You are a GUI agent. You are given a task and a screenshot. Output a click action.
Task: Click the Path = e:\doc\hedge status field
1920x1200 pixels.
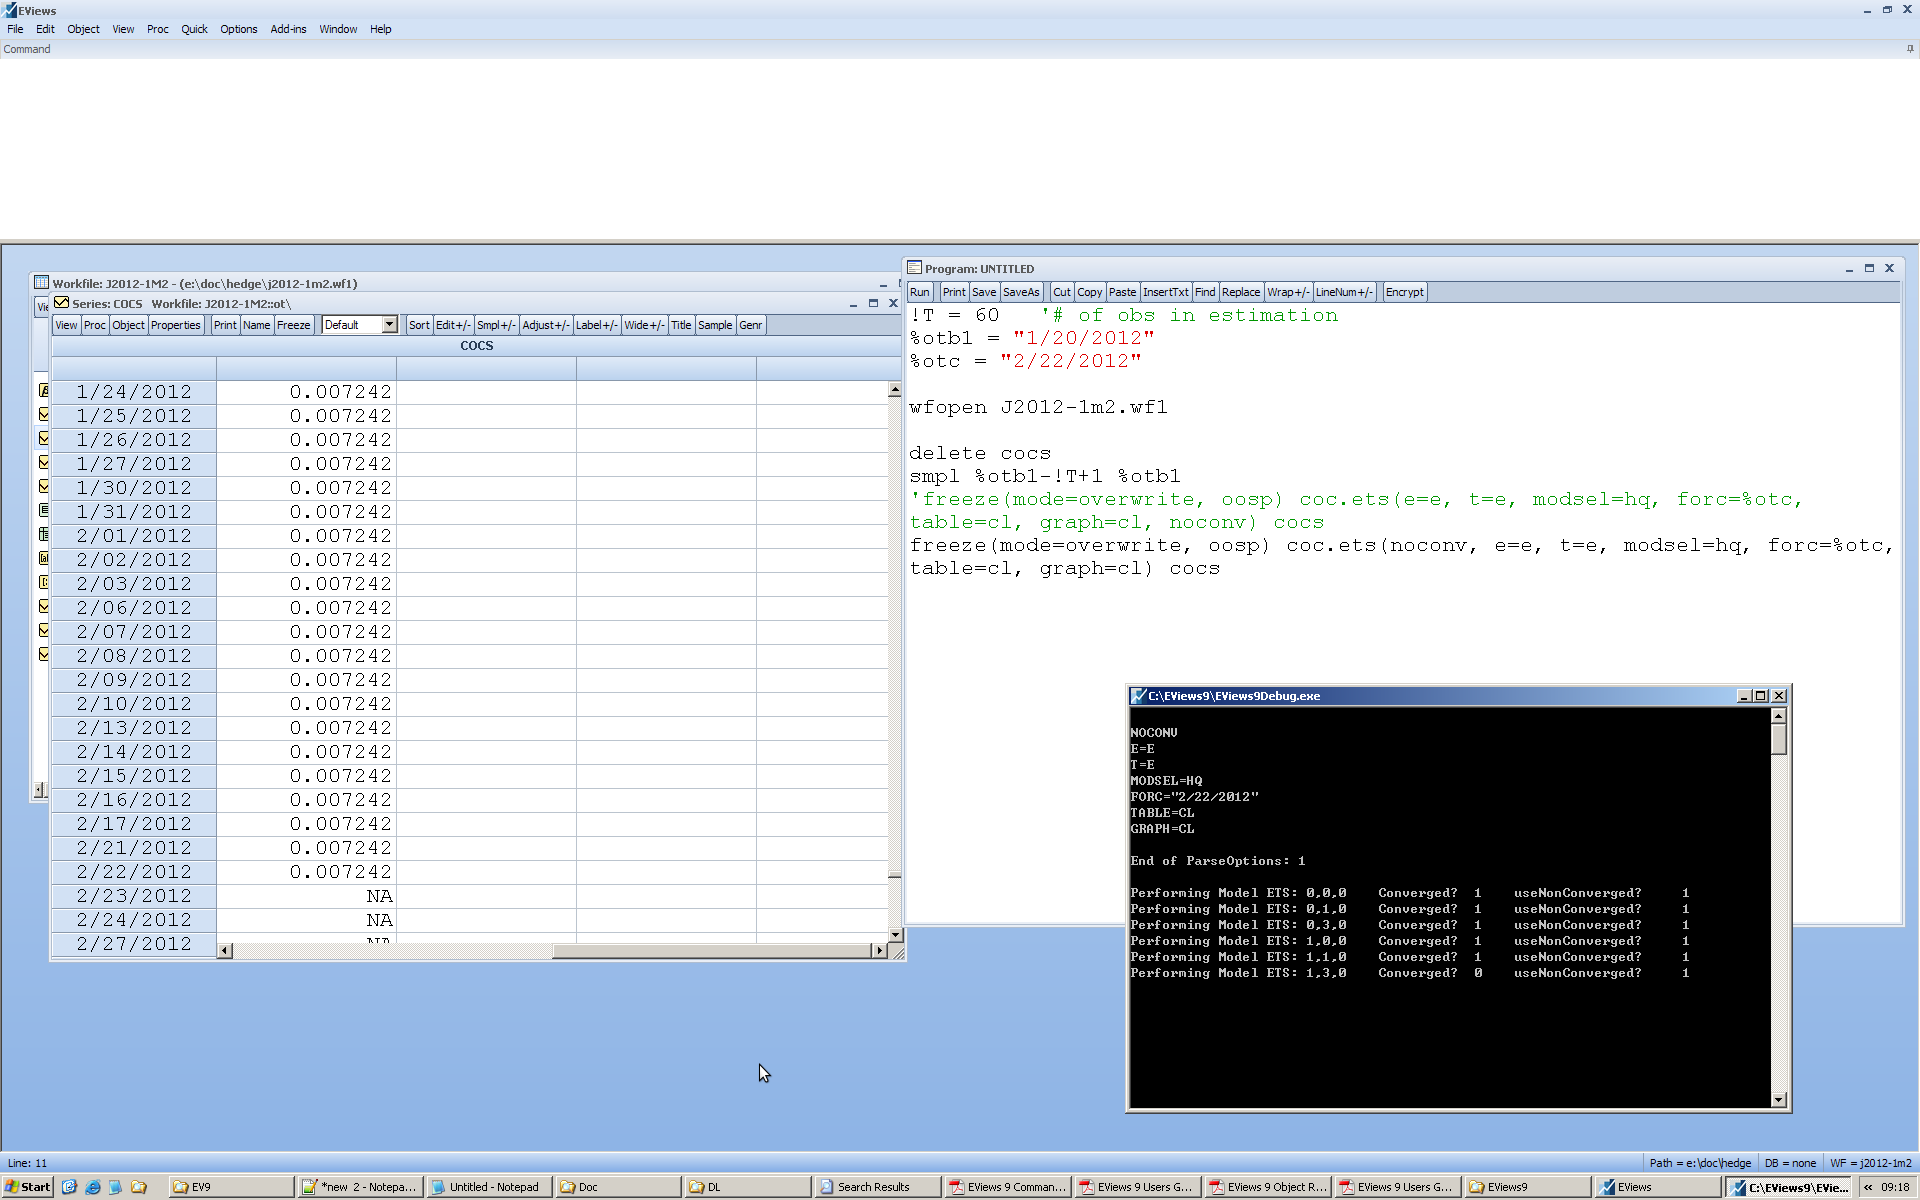pos(1700,1163)
